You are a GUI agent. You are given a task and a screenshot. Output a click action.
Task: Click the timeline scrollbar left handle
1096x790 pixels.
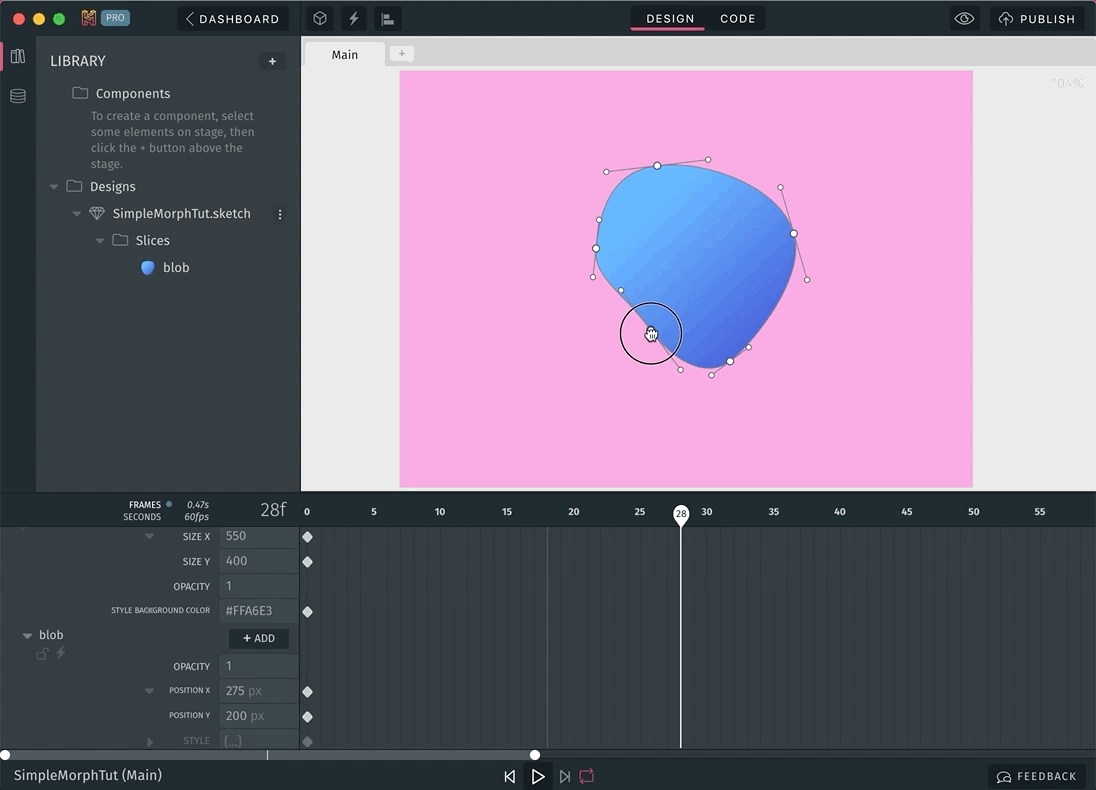point(6,755)
